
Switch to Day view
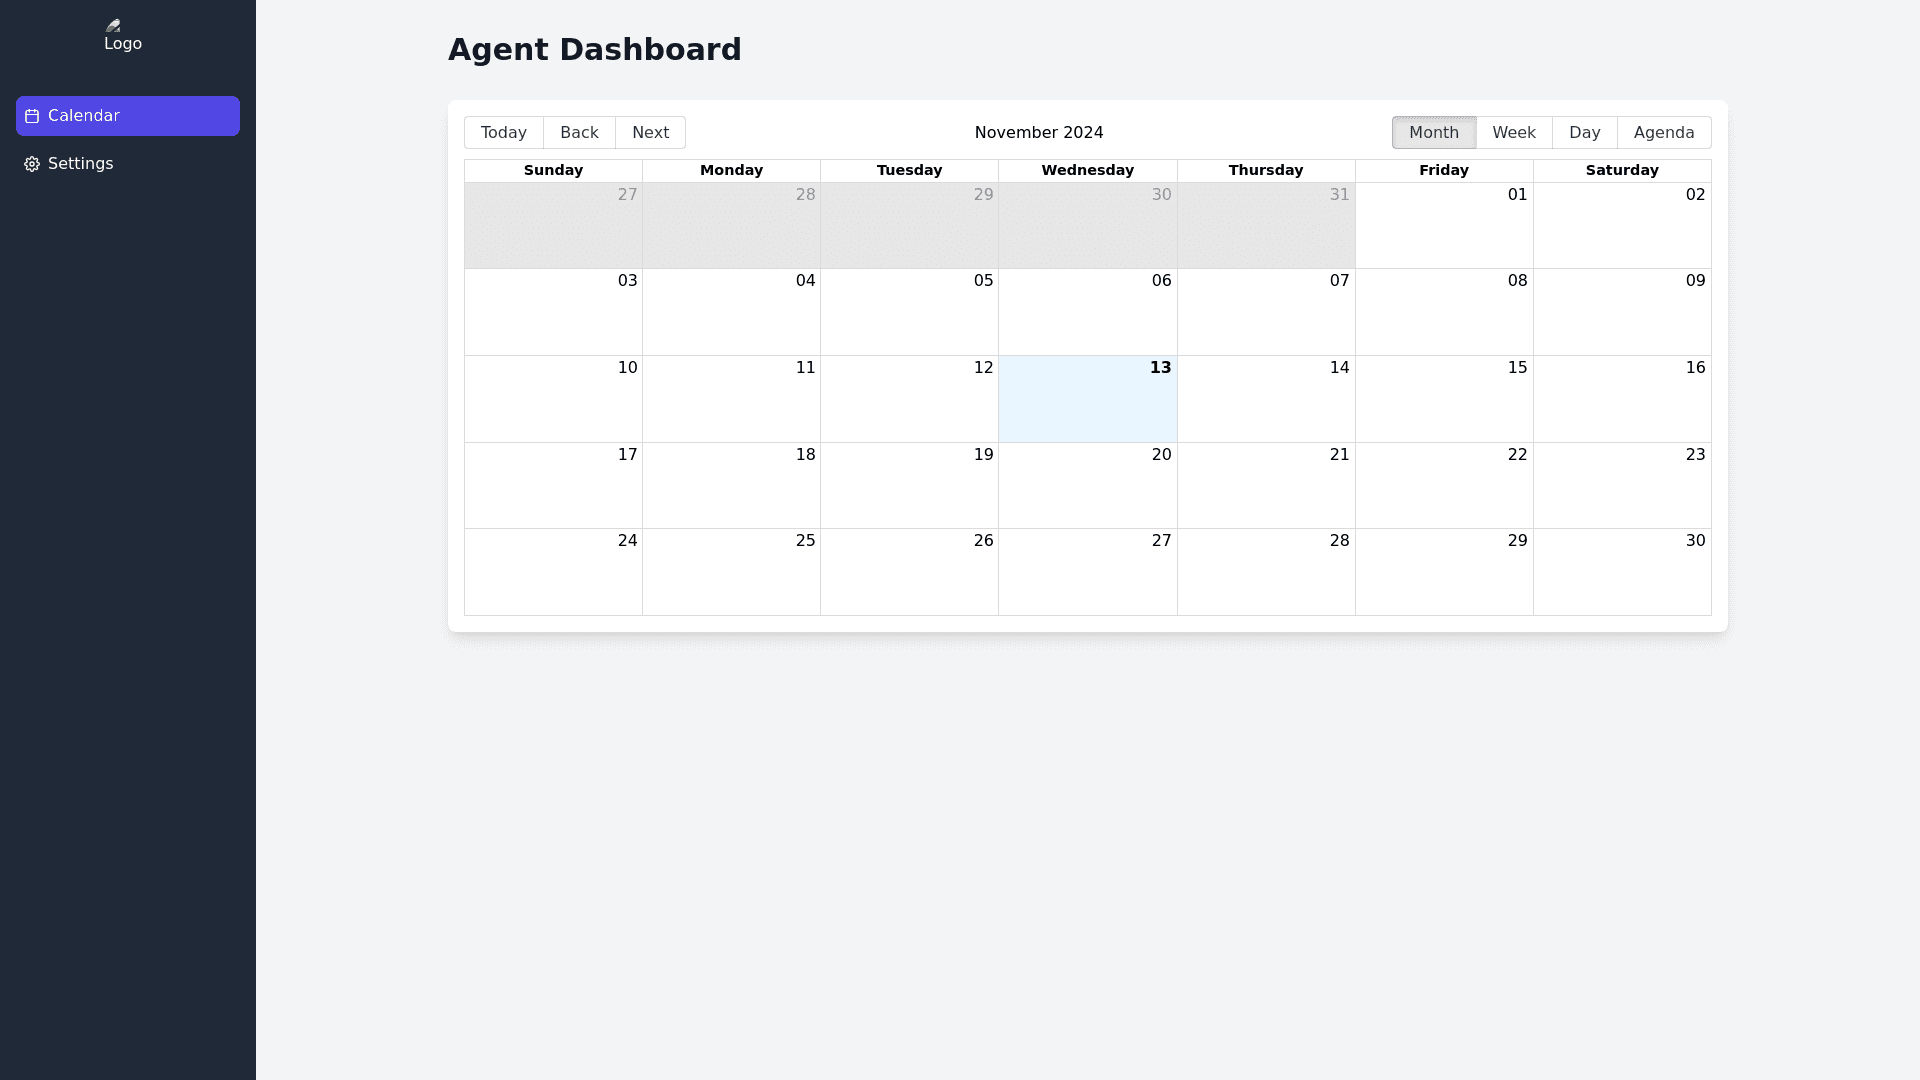1584,132
